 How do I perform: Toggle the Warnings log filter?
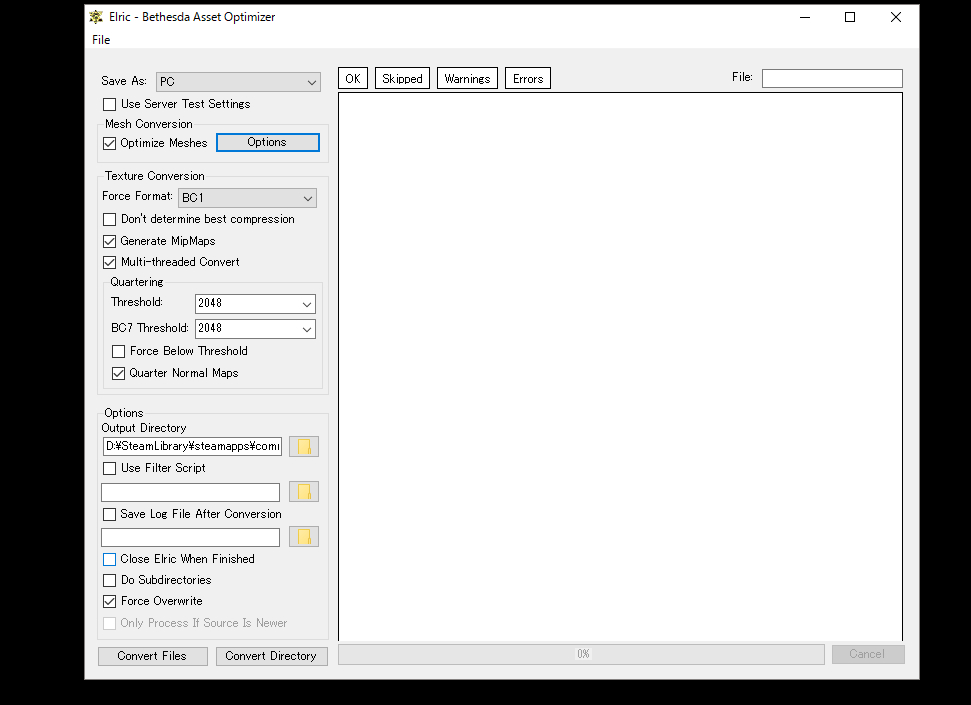[468, 79]
